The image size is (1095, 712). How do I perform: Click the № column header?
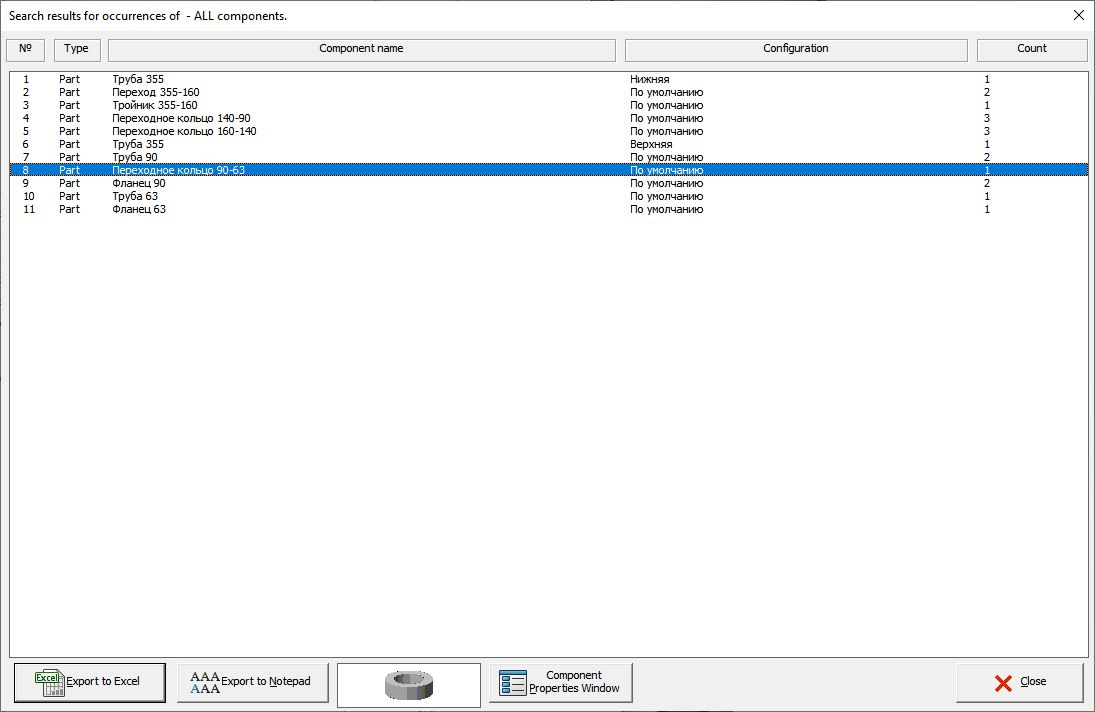[x=26, y=49]
